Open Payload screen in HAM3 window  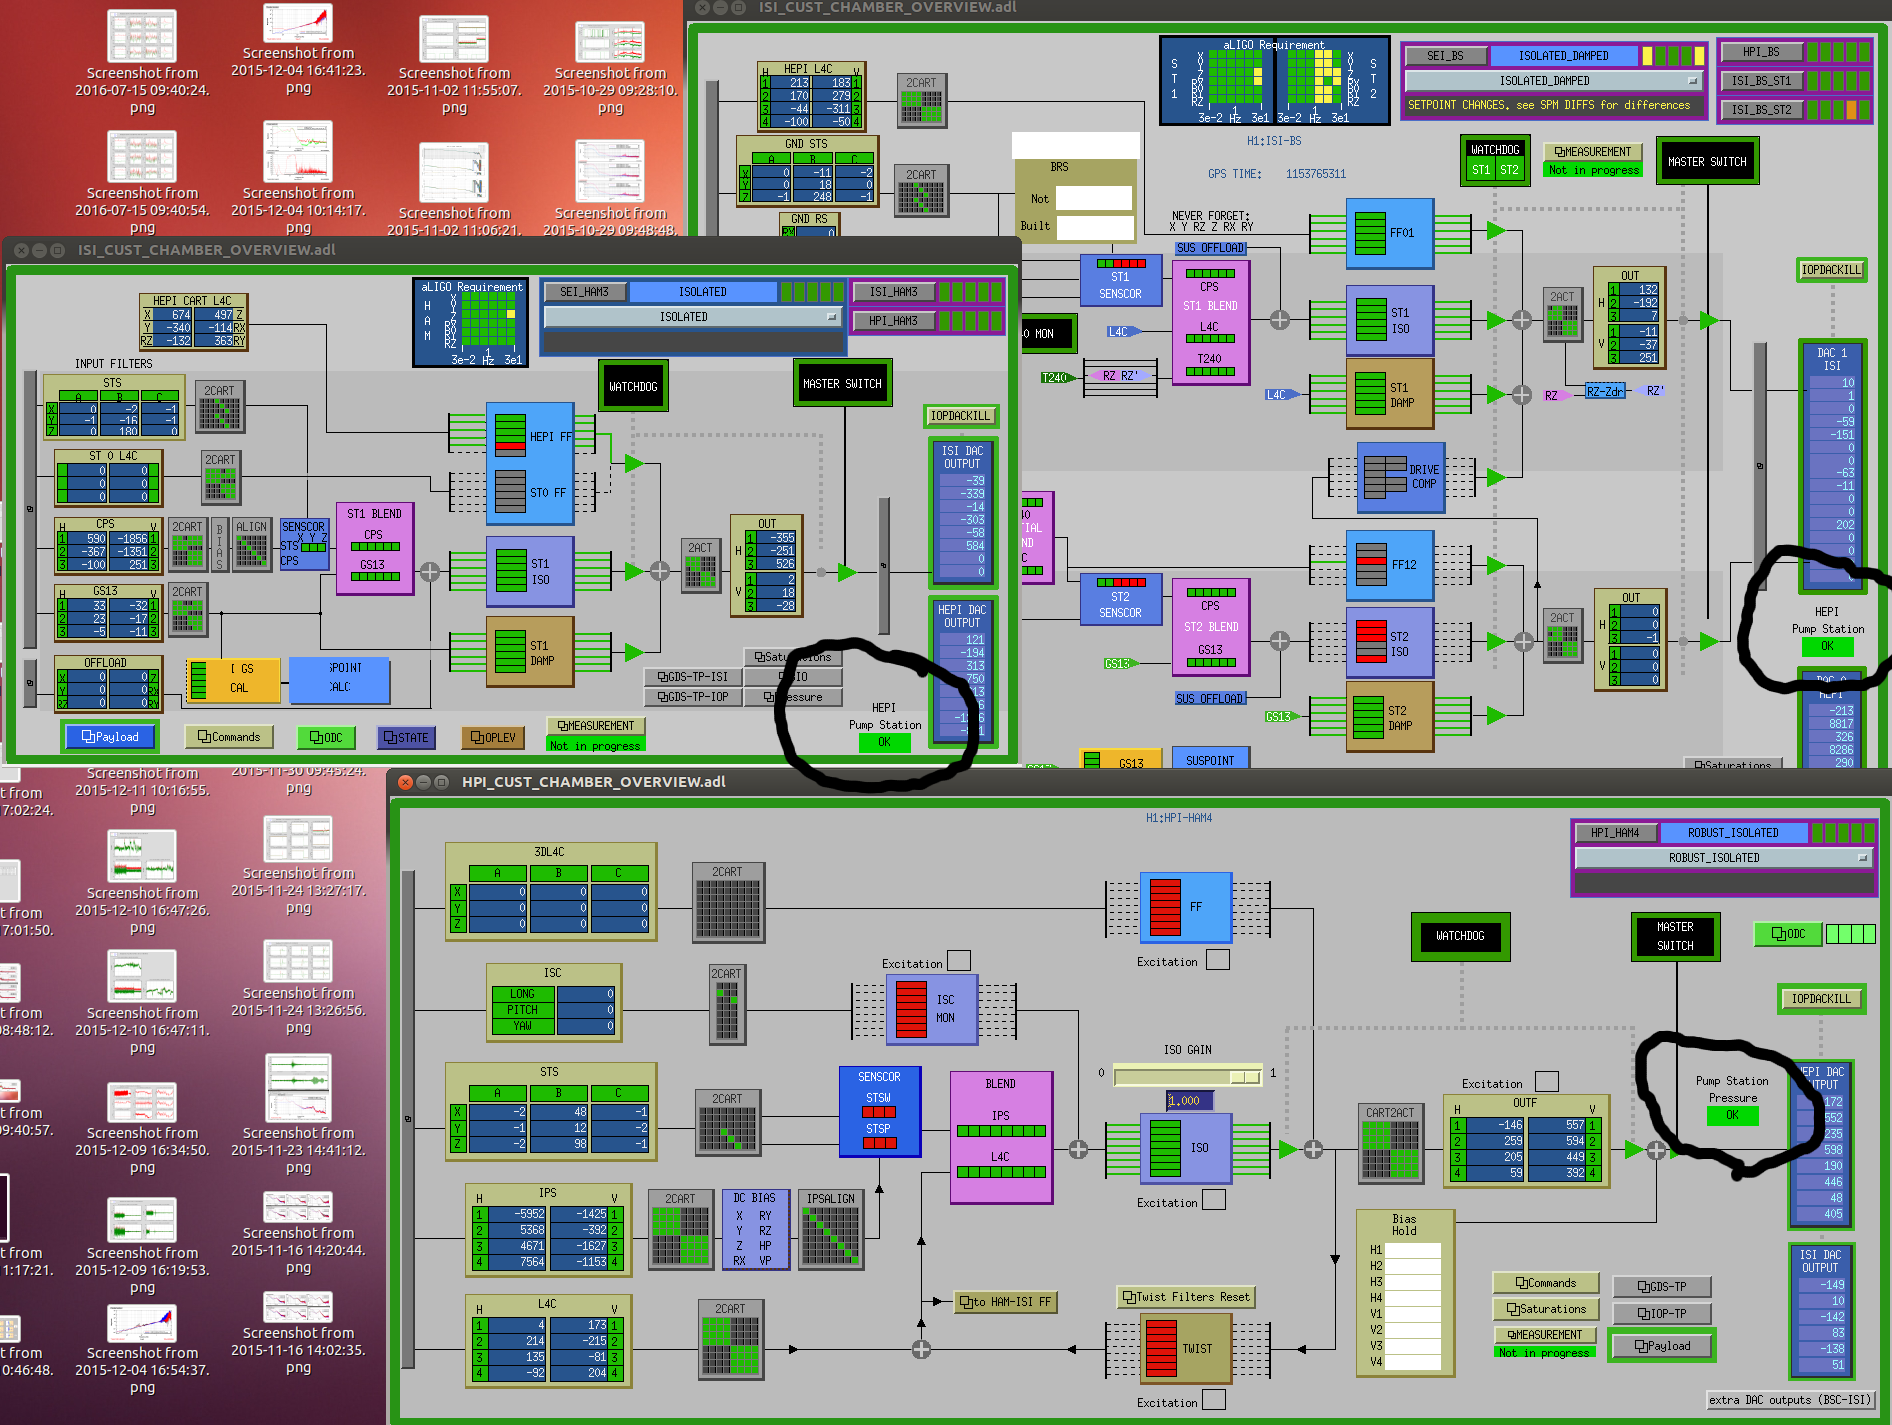111,737
